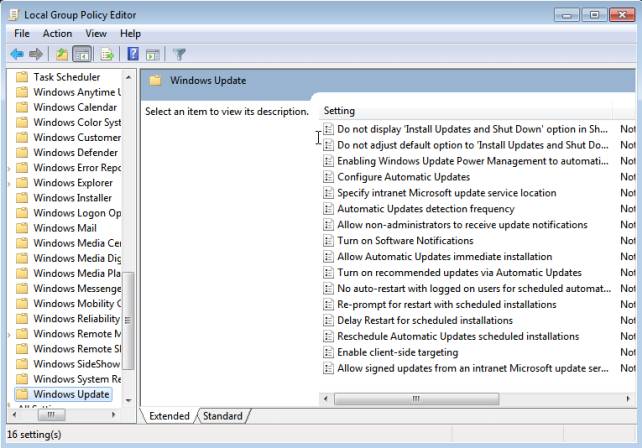Select 'Allow Automatic Updates immediate installation' setting
This screenshot has width=642, height=448.
[445, 257]
